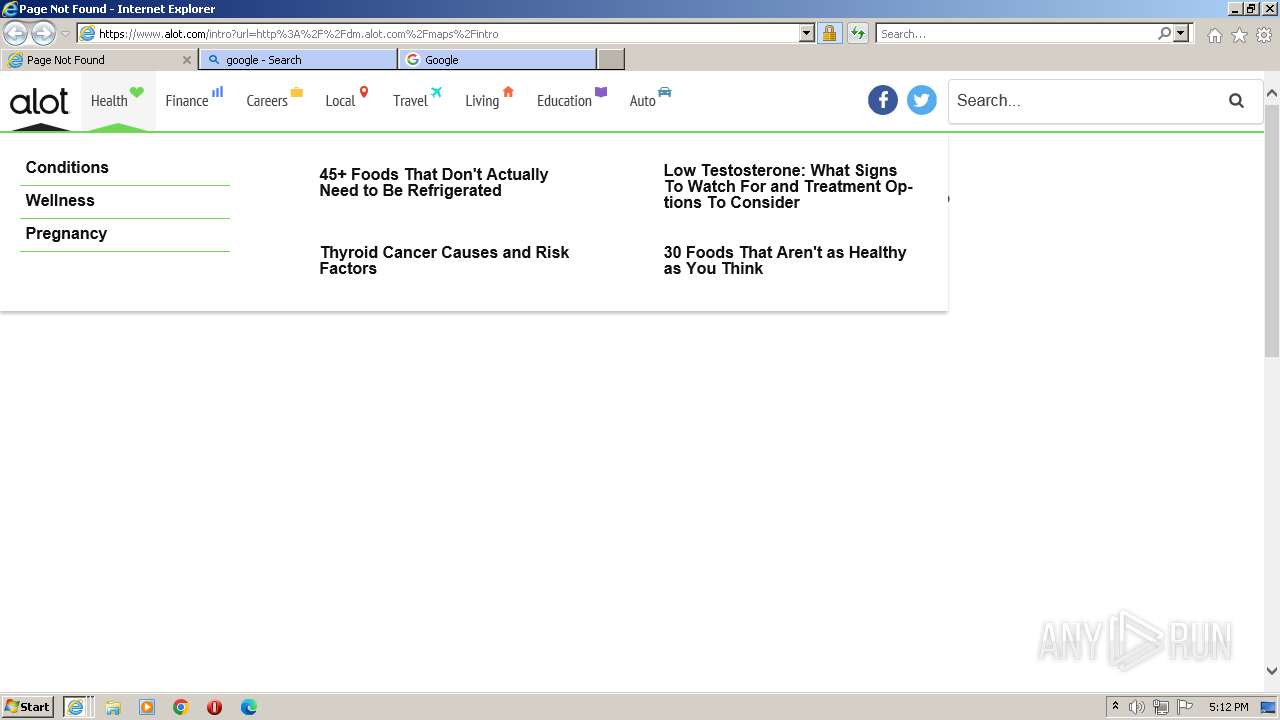The height and width of the screenshot is (720, 1280).
Task: Open the Pregnancy category link
Action: [x=66, y=233]
